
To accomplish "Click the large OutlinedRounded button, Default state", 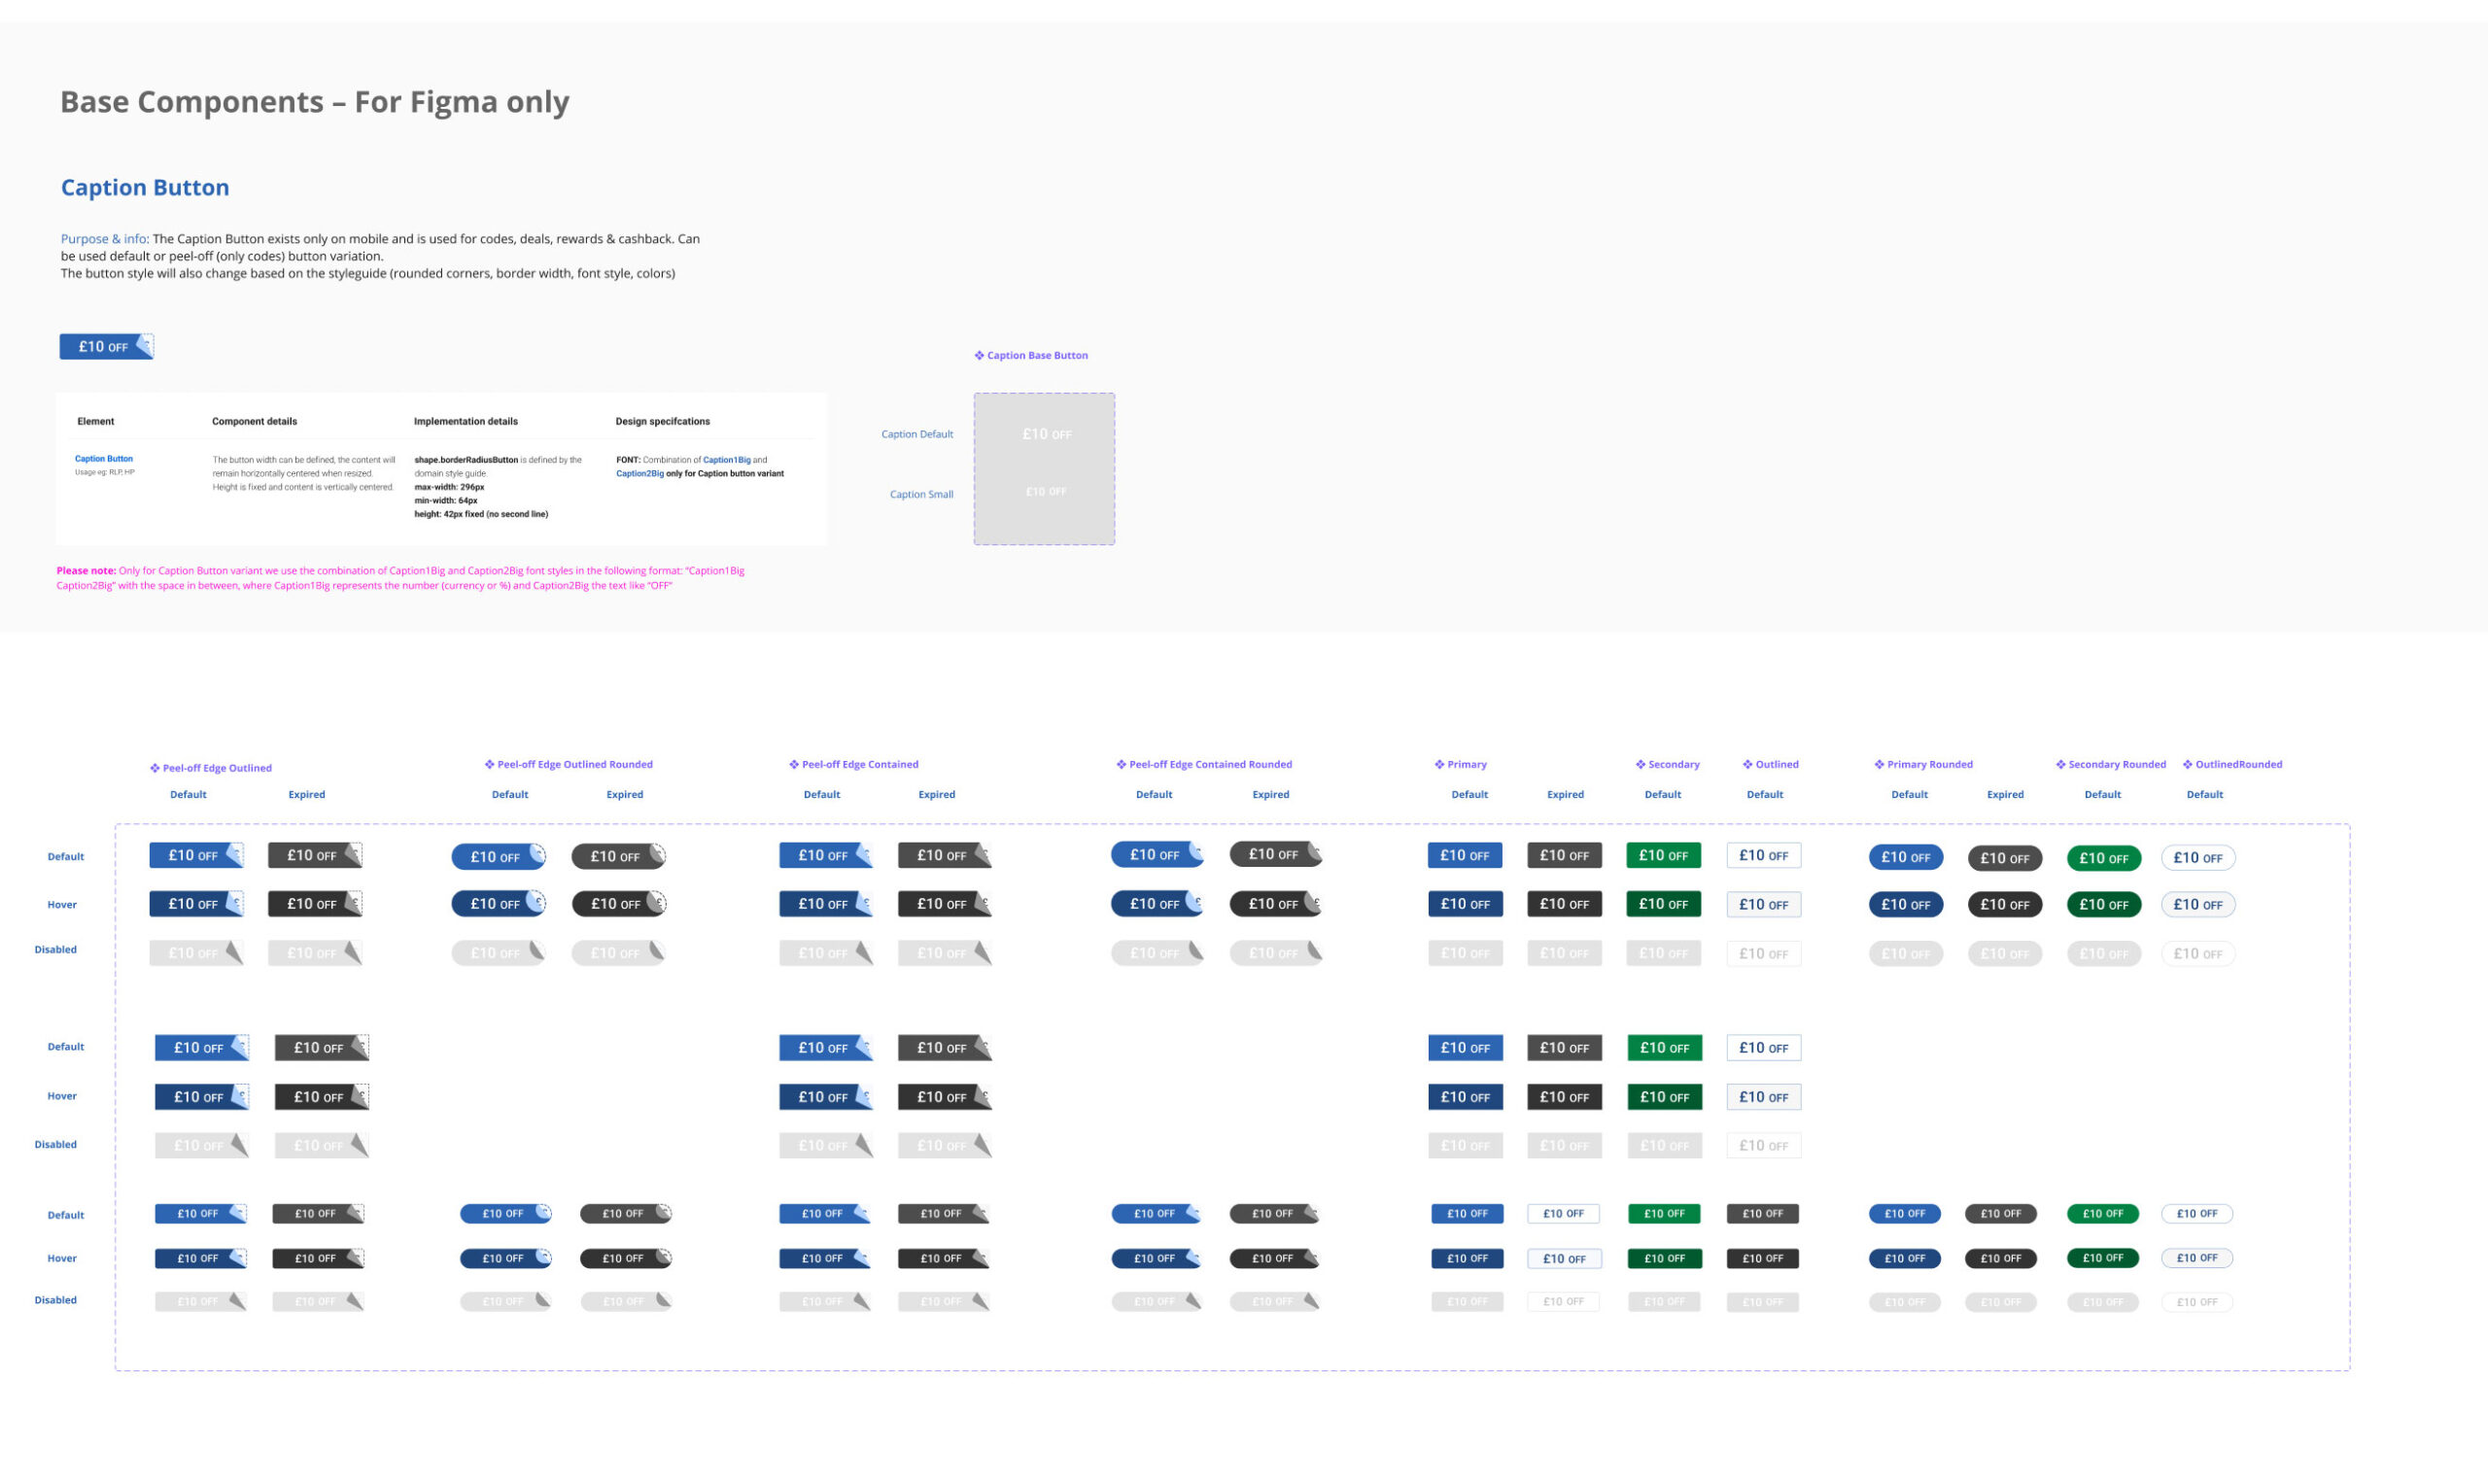I will click(2198, 857).
